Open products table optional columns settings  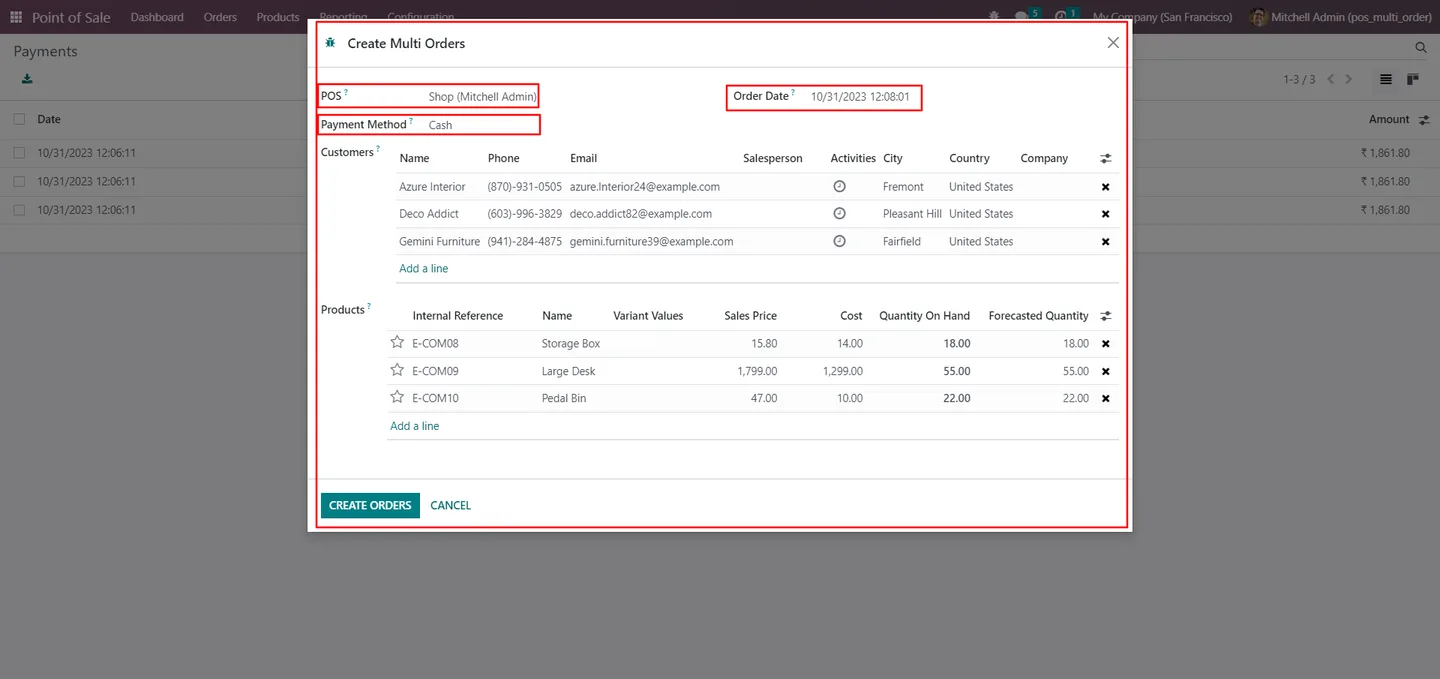(x=1106, y=315)
